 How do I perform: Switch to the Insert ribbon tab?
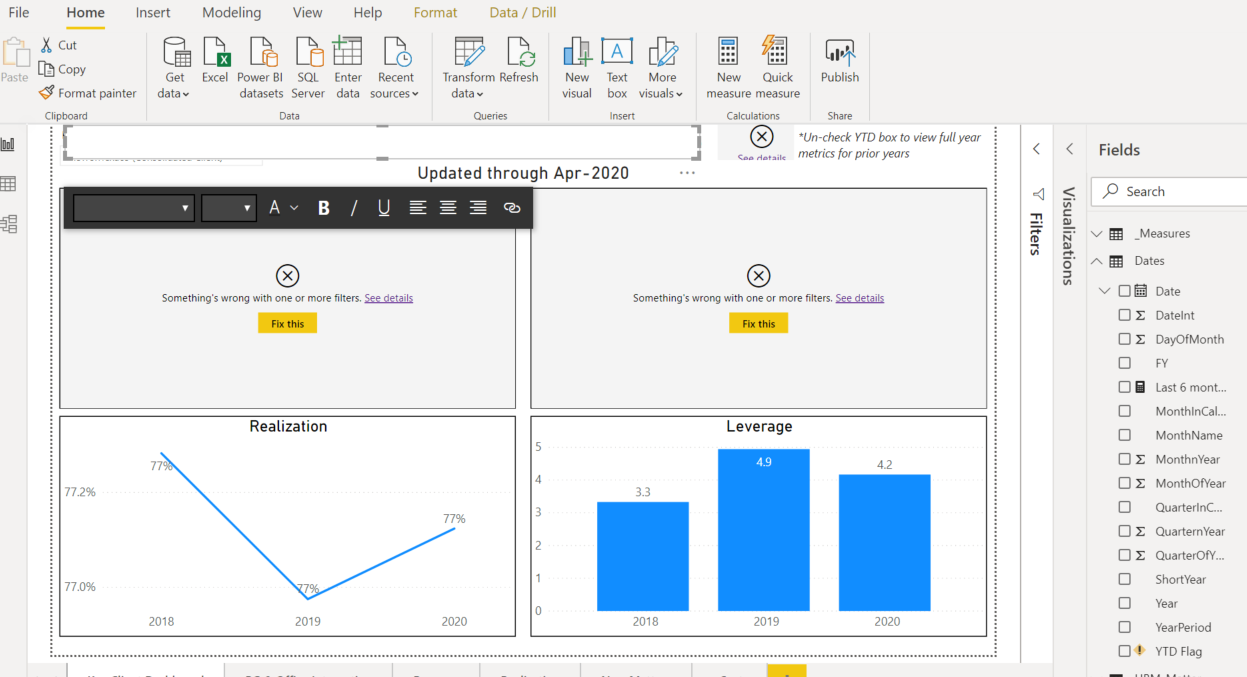[x=153, y=13]
